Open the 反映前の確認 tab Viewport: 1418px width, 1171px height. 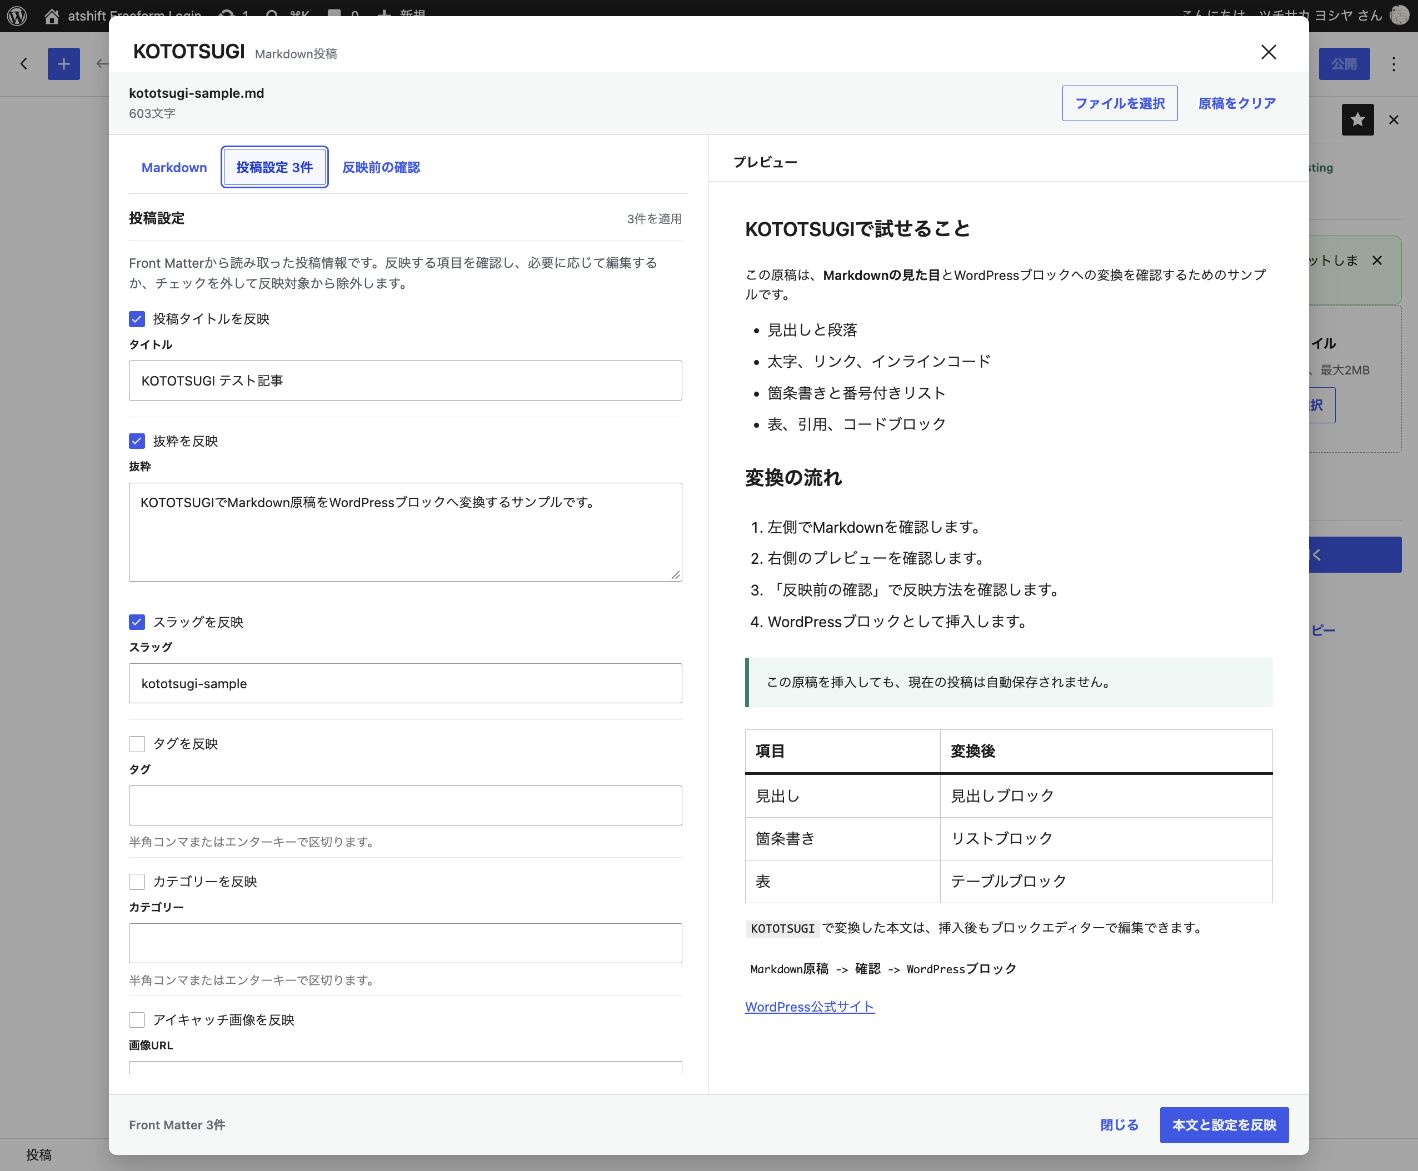(x=381, y=167)
